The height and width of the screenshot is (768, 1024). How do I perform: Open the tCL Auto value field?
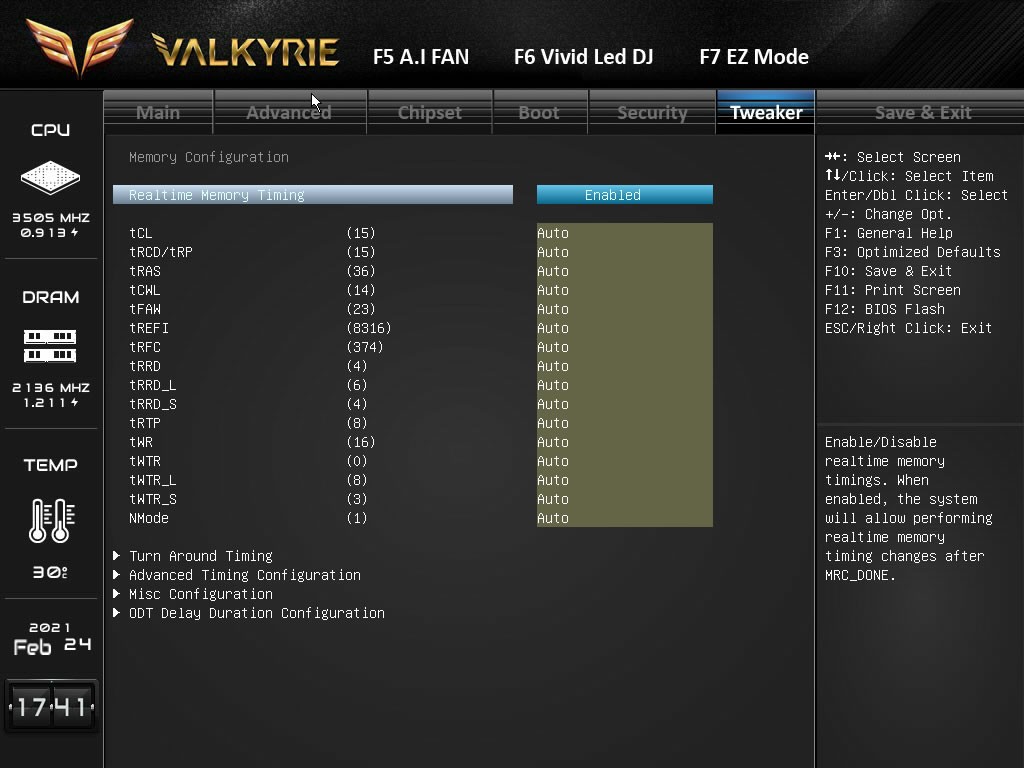625,233
